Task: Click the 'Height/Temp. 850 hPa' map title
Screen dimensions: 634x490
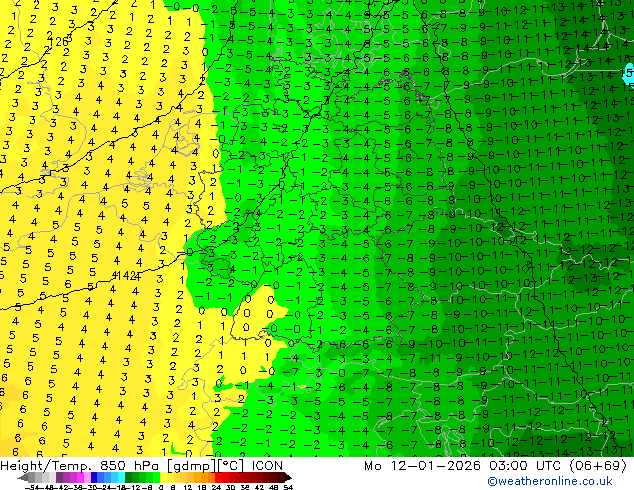Action: pos(79,466)
